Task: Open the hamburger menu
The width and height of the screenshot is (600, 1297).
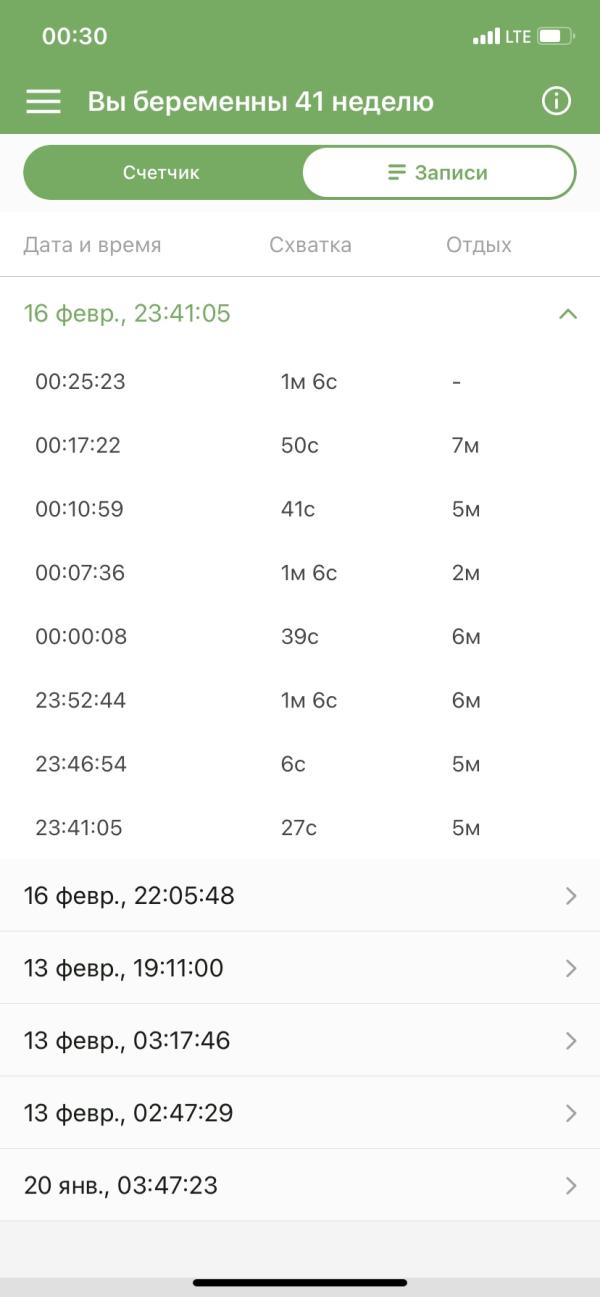Action: (x=43, y=101)
